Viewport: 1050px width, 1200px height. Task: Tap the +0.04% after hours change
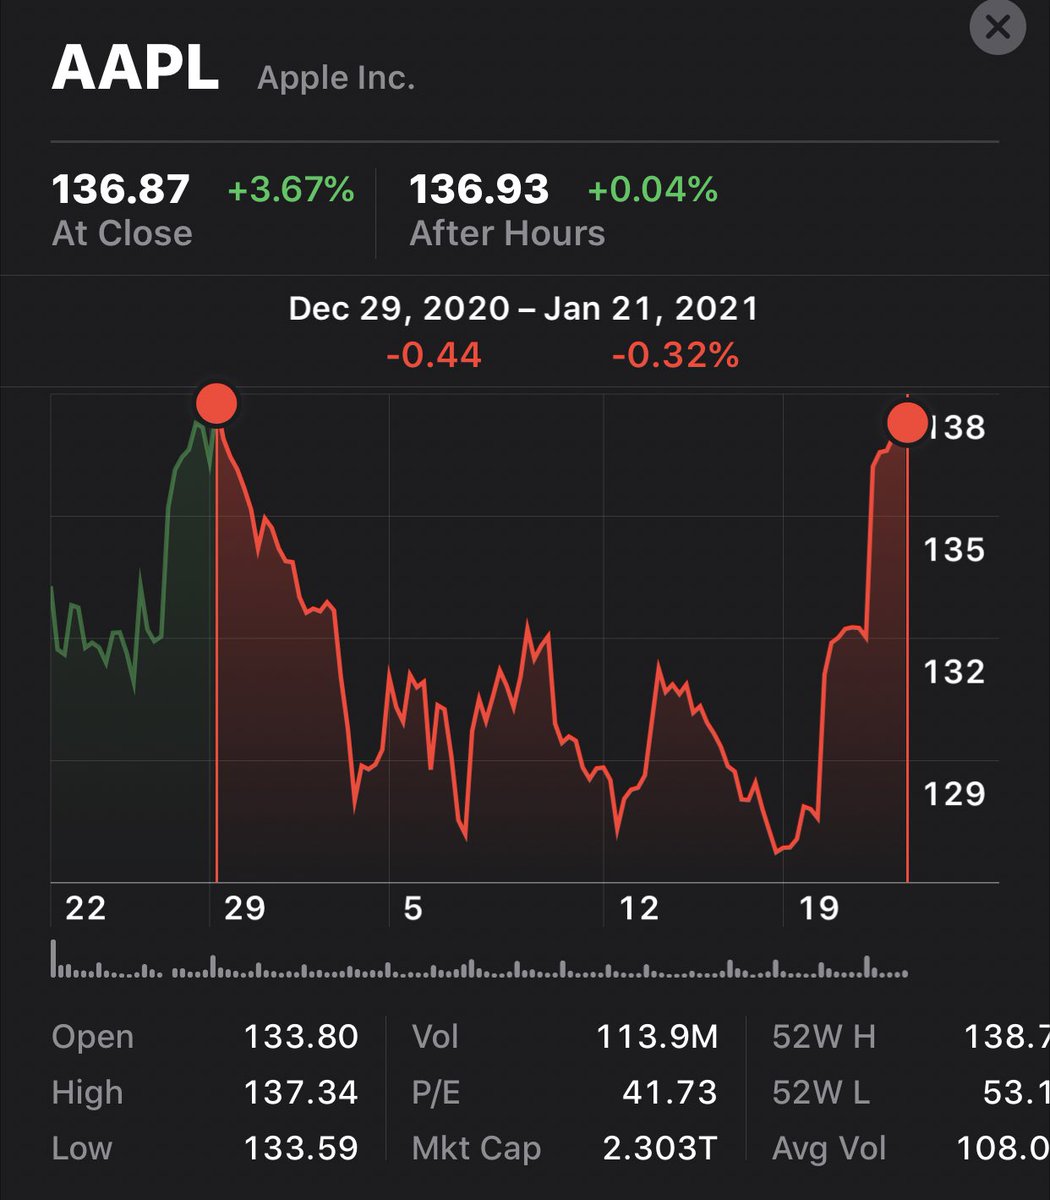(653, 189)
